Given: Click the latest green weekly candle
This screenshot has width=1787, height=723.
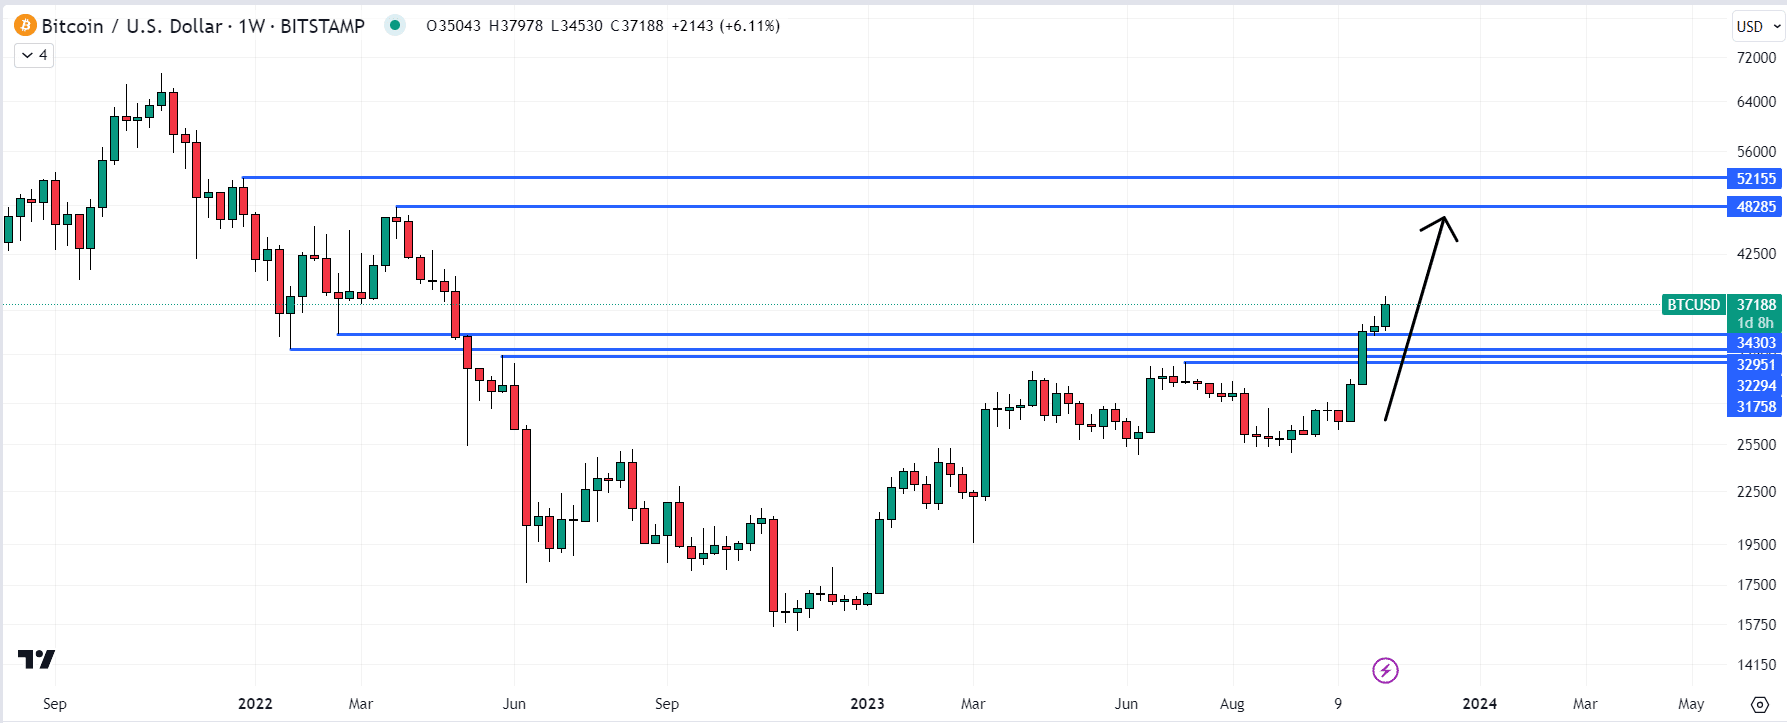Looking at the screenshot, I should tap(1386, 313).
